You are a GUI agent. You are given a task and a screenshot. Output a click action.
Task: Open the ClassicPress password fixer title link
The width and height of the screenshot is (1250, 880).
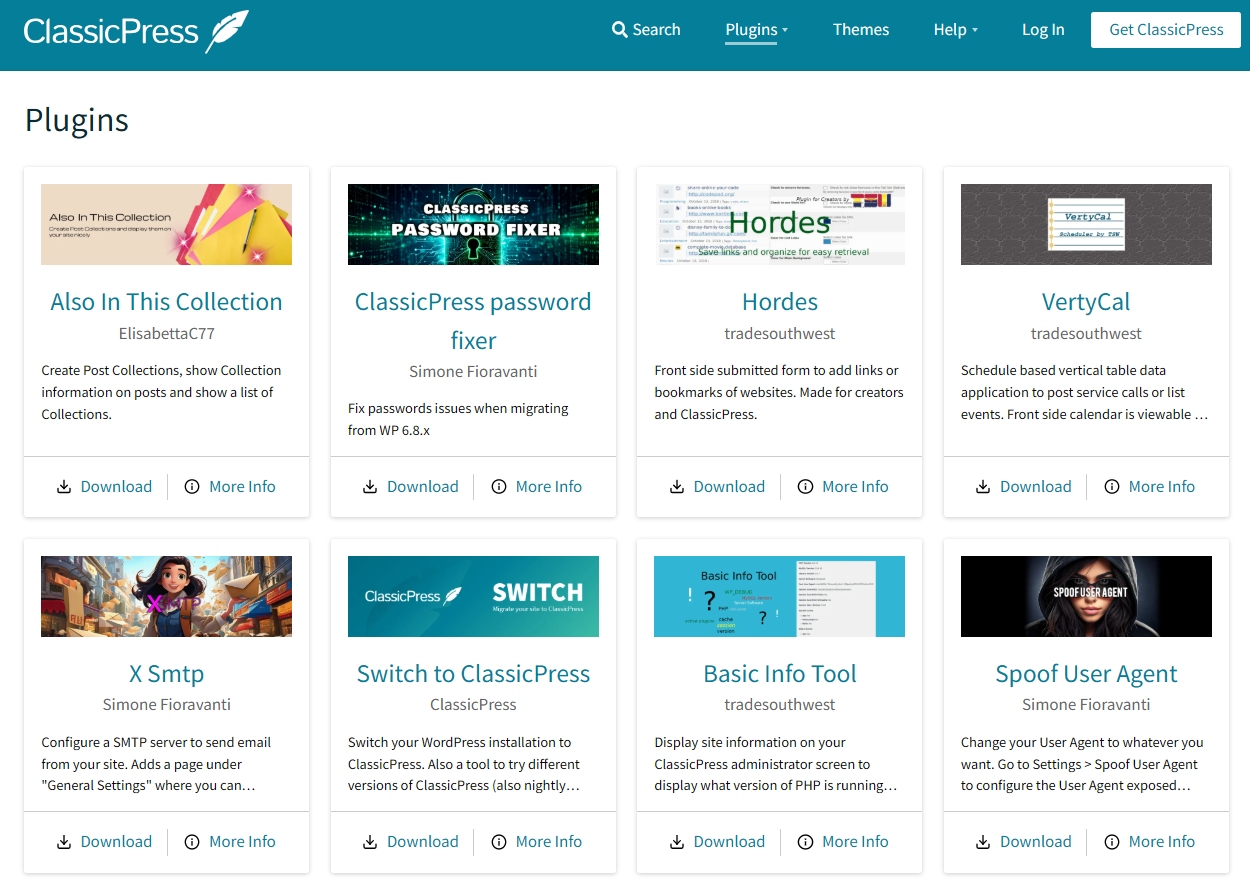473,321
